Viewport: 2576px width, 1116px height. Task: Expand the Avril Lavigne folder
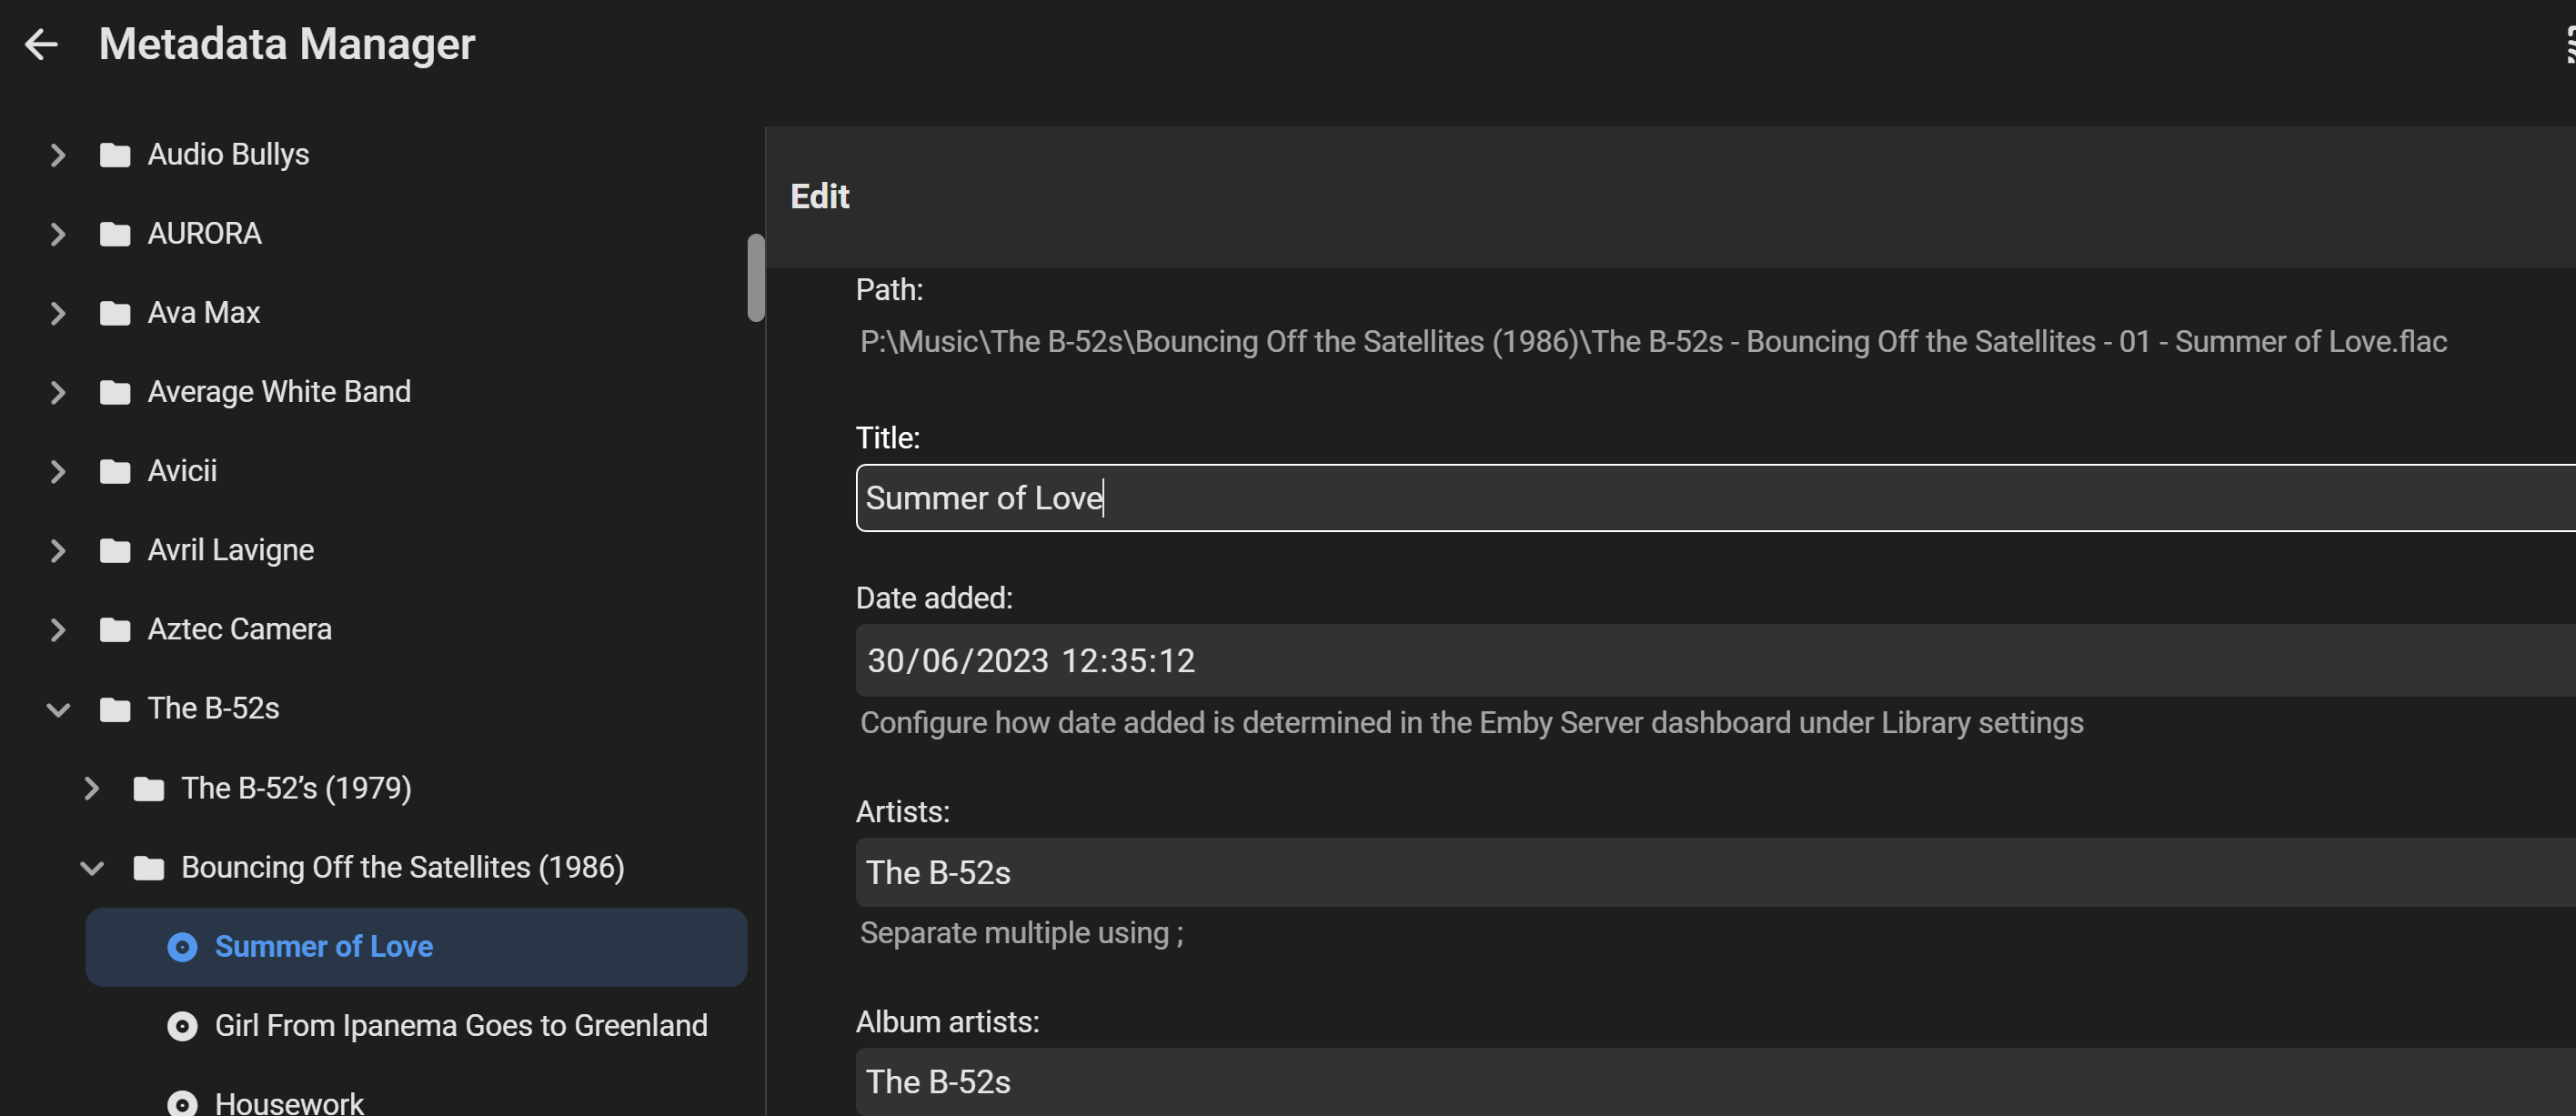click(x=58, y=550)
